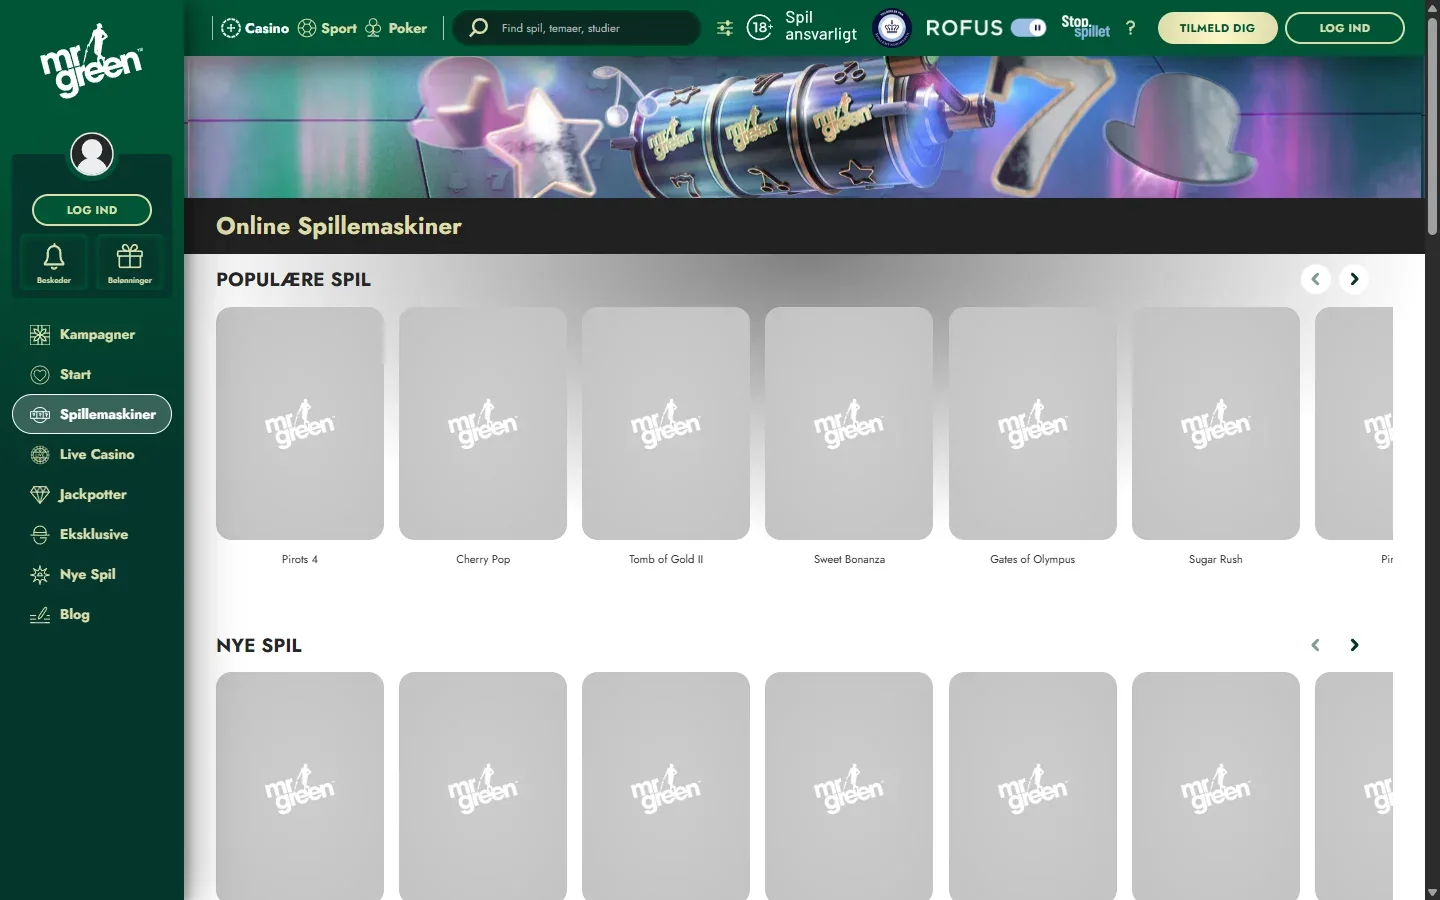Focus the 'Find spil, temaer, studier' search field
The image size is (1440, 900).
[577, 28]
